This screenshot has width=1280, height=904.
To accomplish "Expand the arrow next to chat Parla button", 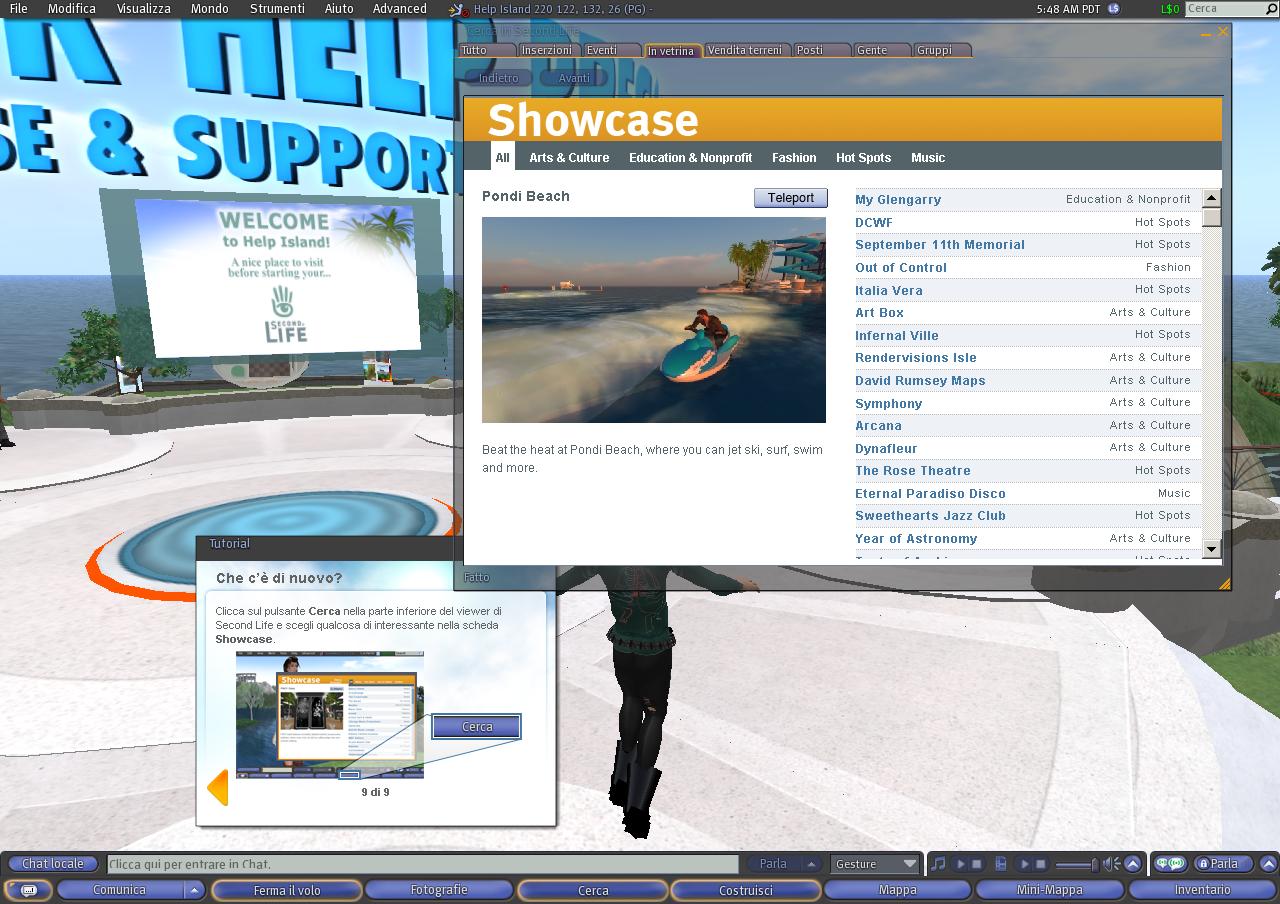I will pyautogui.click(x=812, y=864).
